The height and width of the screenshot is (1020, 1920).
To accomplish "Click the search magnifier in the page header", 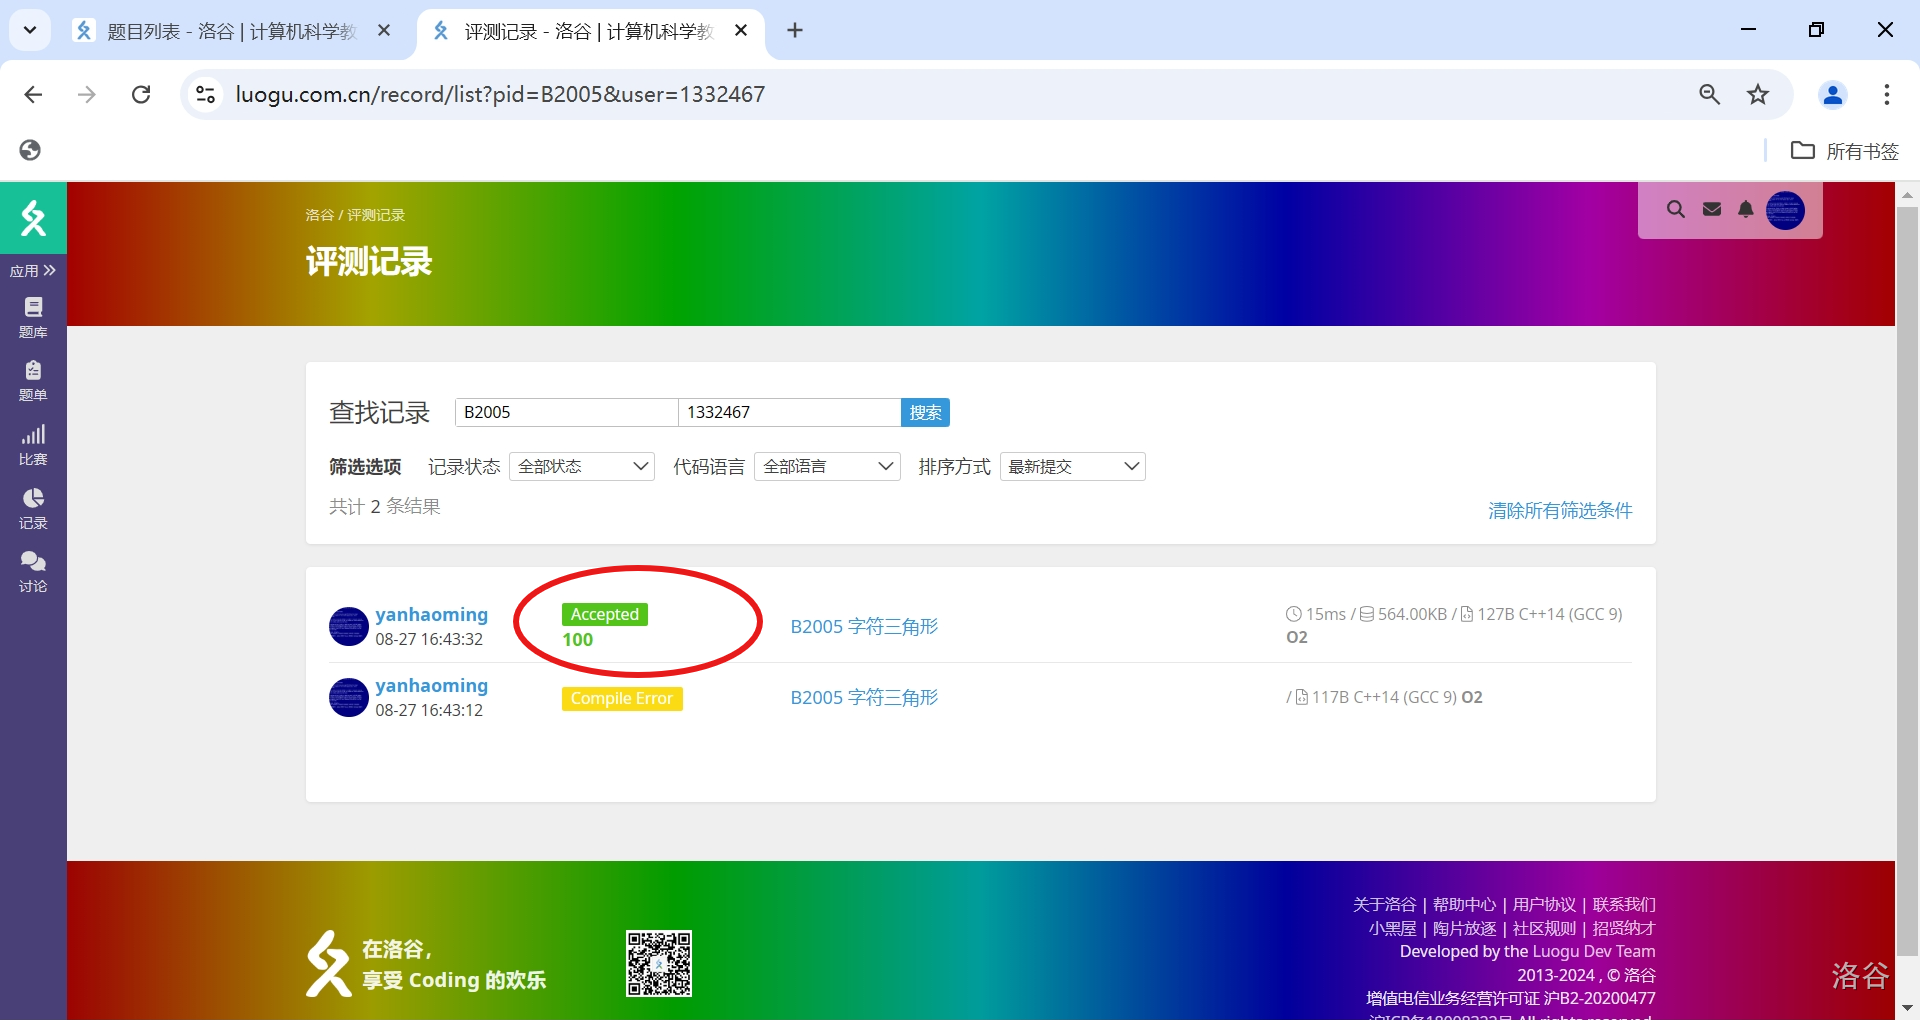I will [x=1675, y=209].
